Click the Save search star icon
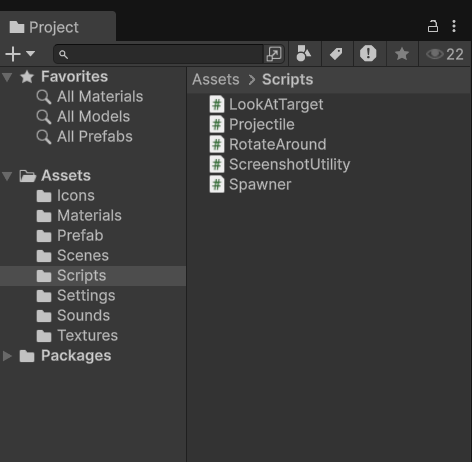Image resolution: width=472 pixels, height=462 pixels. click(x=402, y=54)
